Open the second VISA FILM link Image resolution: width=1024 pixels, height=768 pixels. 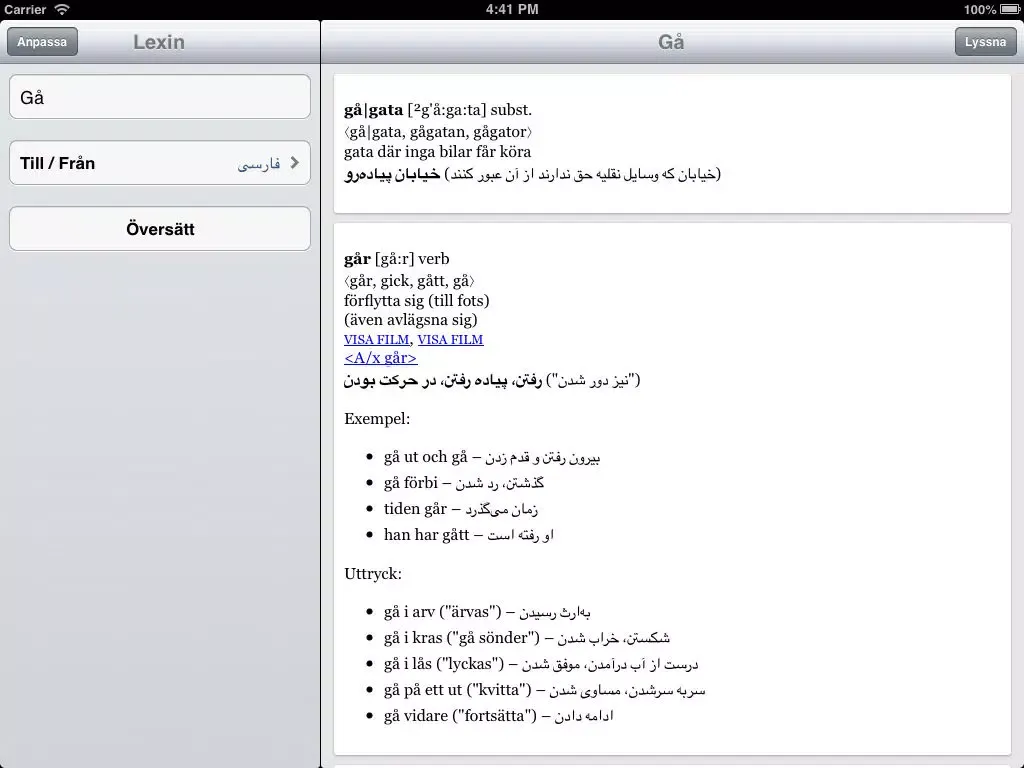tap(450, 340)
